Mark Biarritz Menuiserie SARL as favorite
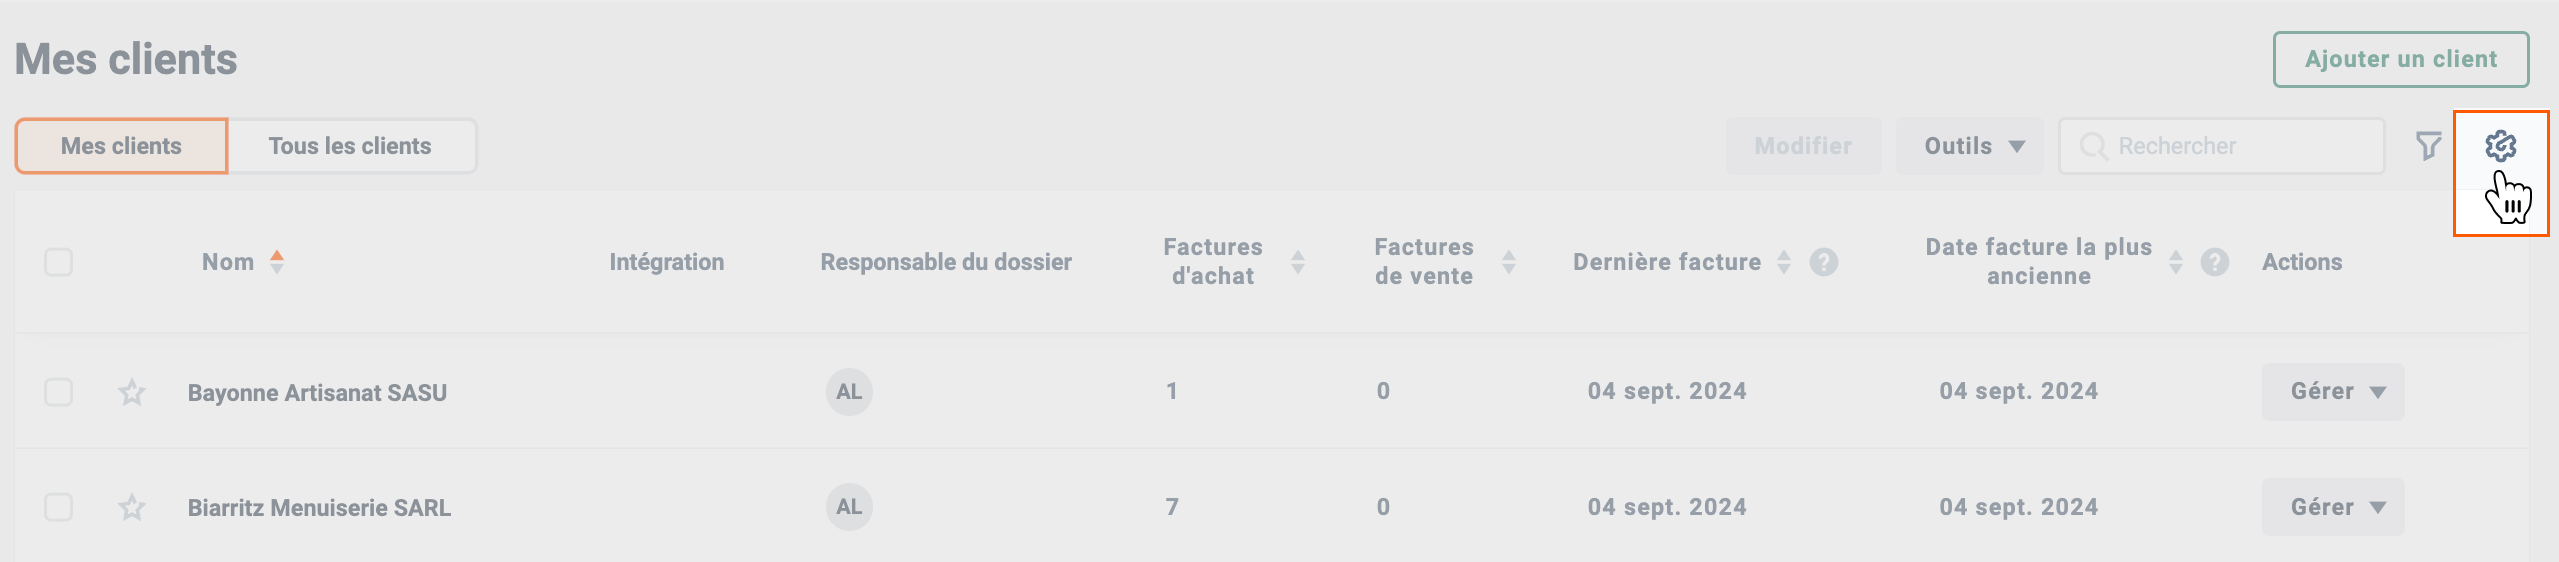Screen dimensions: 2559x562 [132, 507]
